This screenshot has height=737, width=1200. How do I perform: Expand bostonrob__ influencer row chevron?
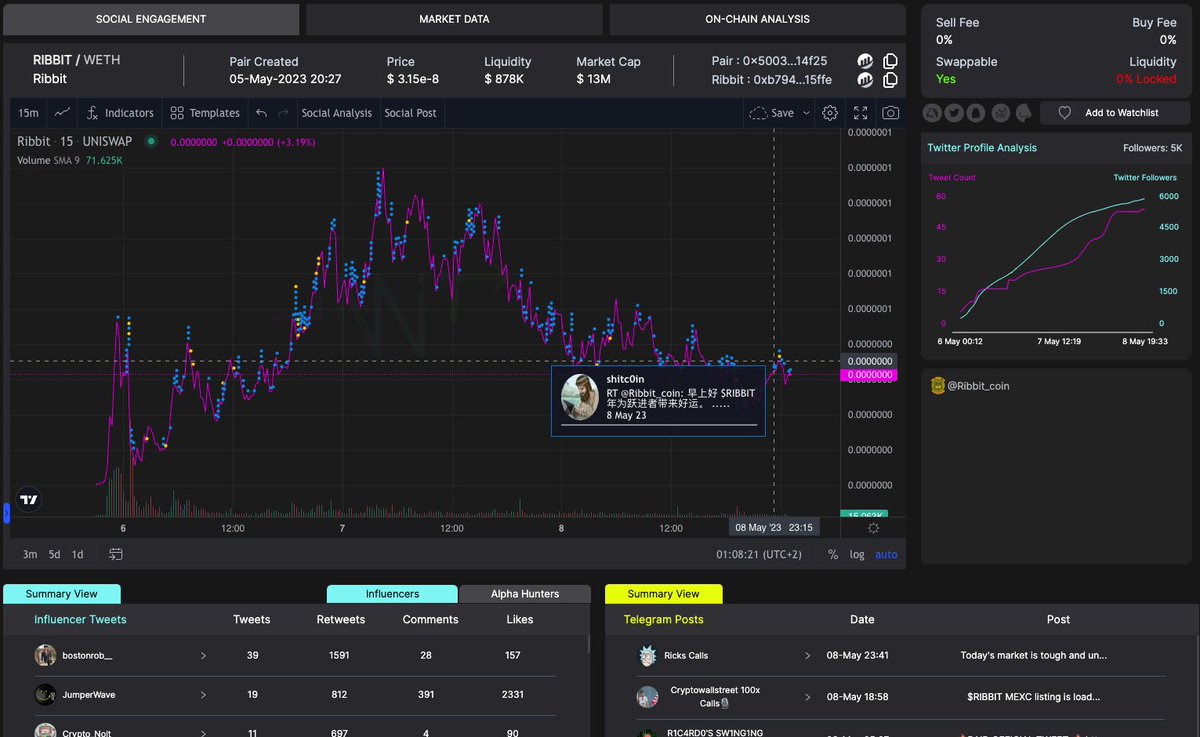coord(203,656)
